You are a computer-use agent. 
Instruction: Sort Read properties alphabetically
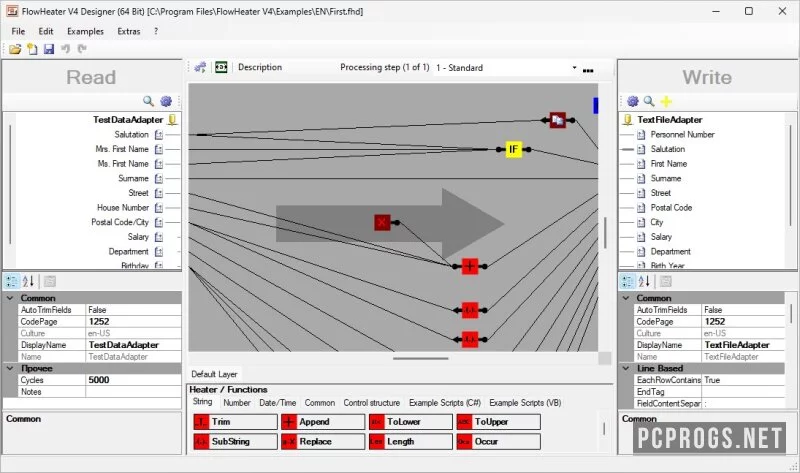coord(29,281)
